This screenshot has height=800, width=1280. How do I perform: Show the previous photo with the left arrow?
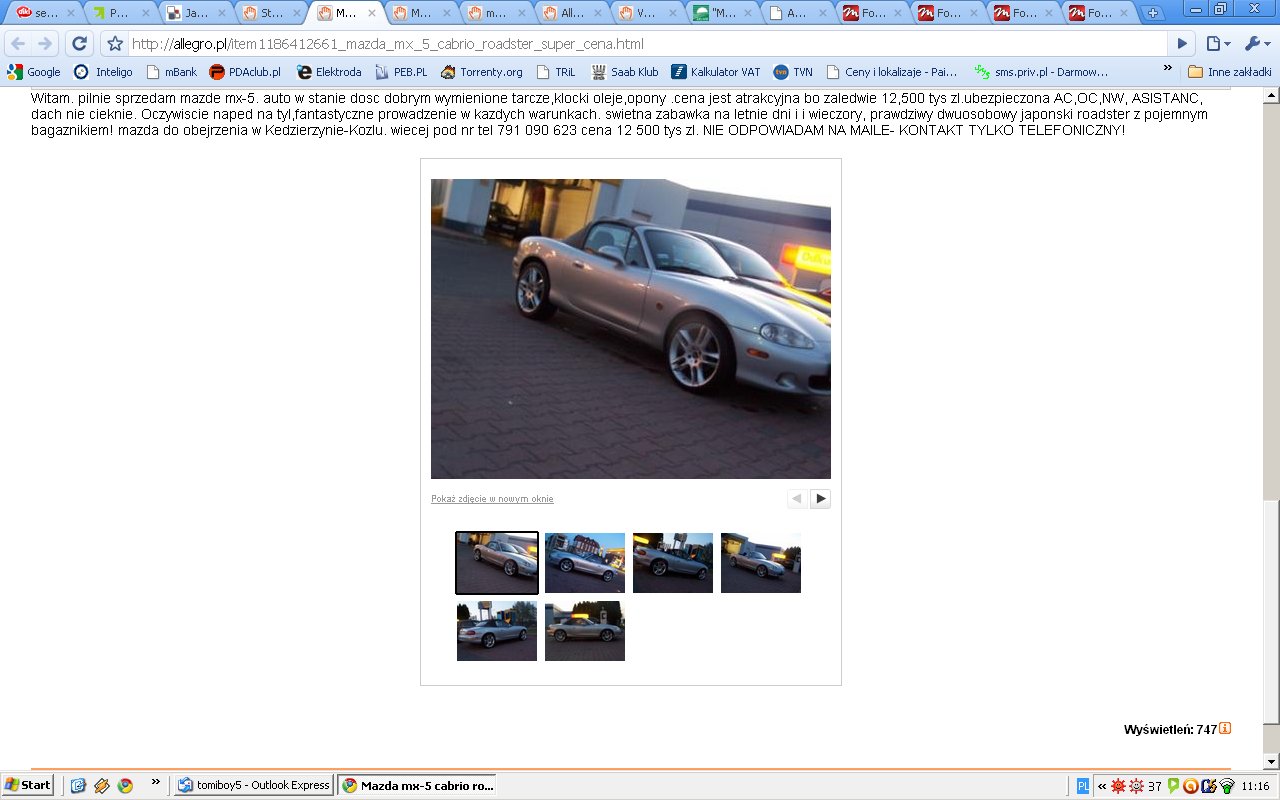(x=797, y=498)
